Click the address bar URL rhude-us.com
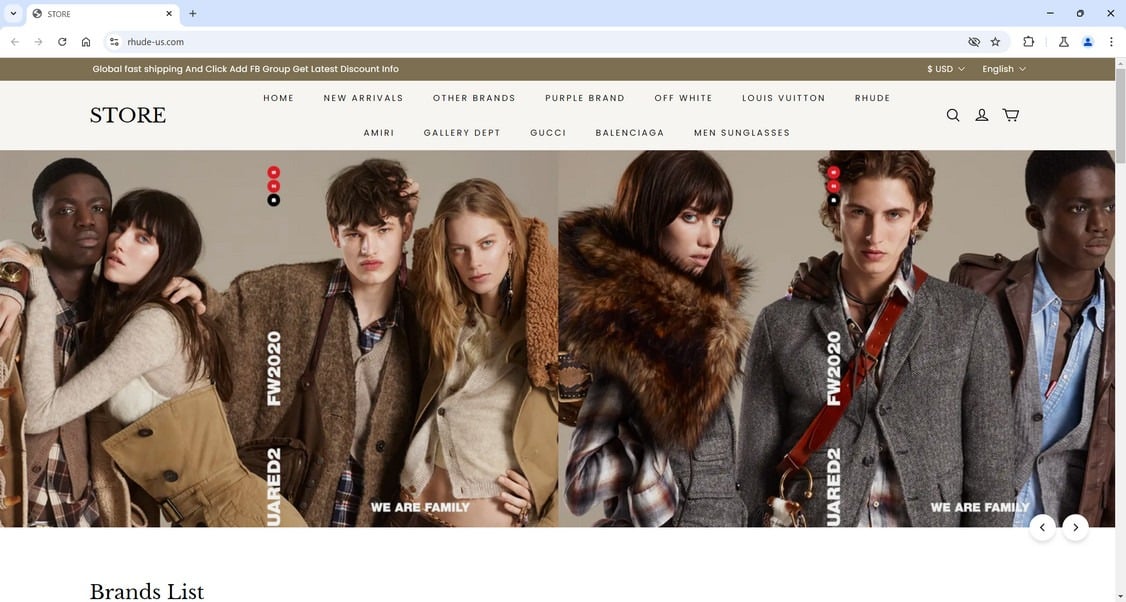Screen dimensions: 1126x602 156,42
